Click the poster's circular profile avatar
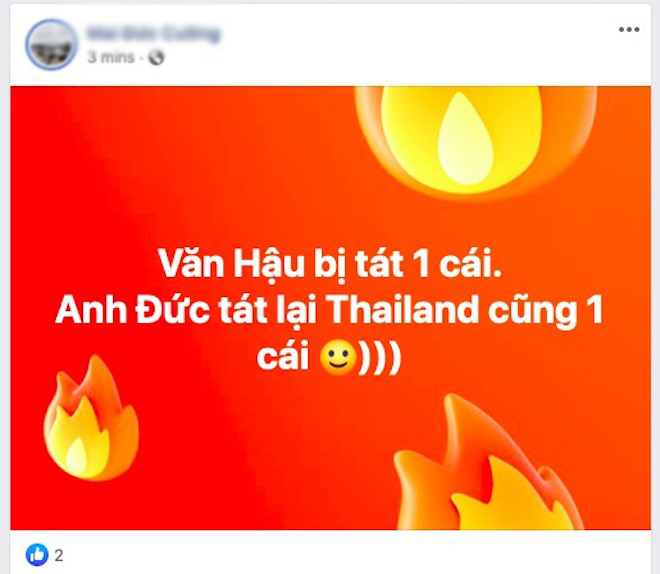 pyautogui.click(x=51, y=44)
